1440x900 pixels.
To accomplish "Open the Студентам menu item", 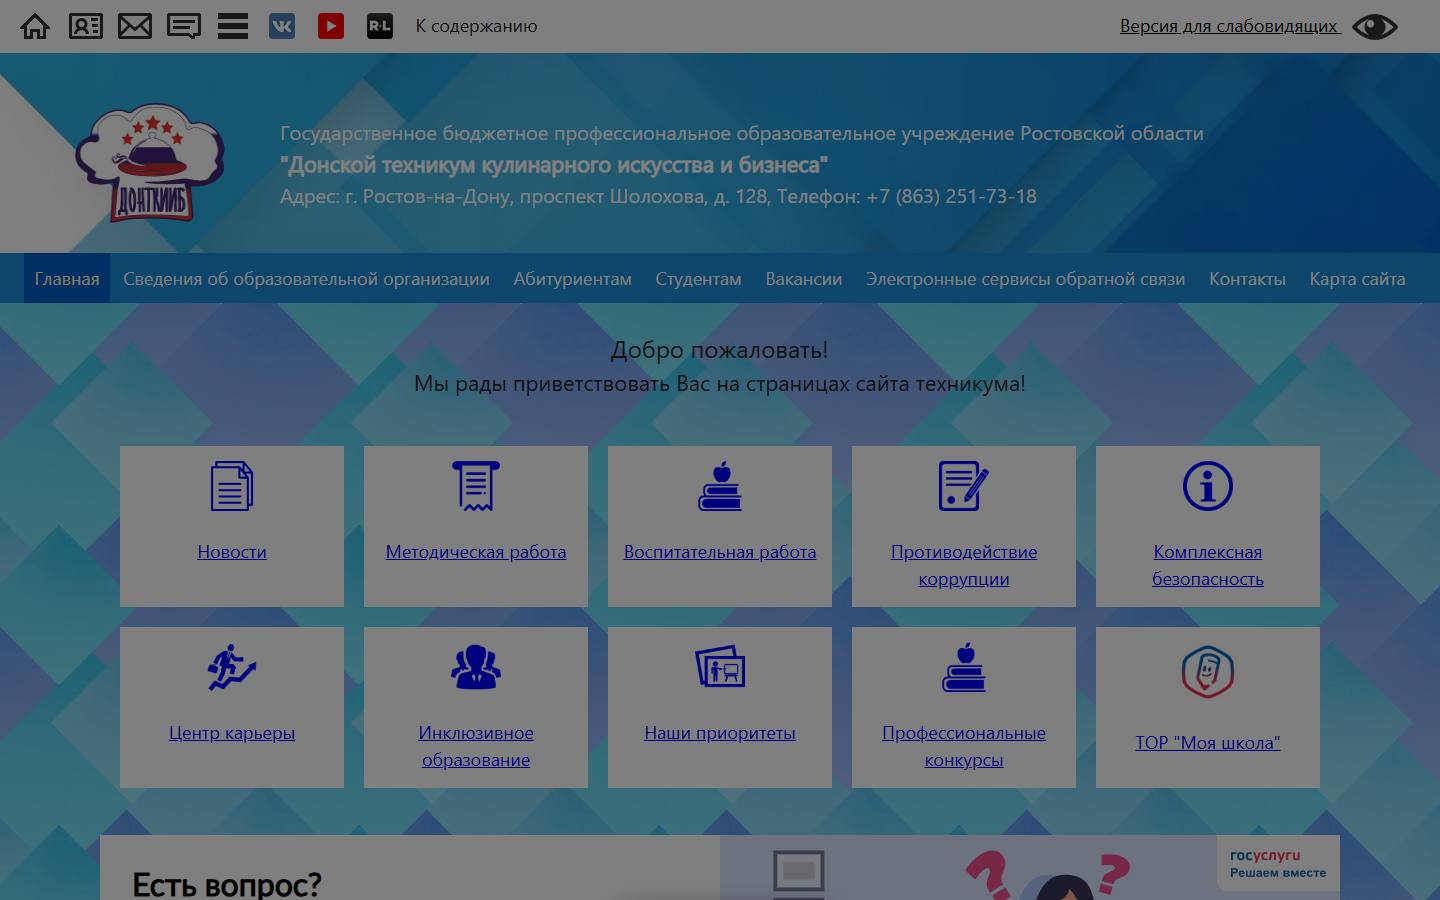I will (698, 279).
